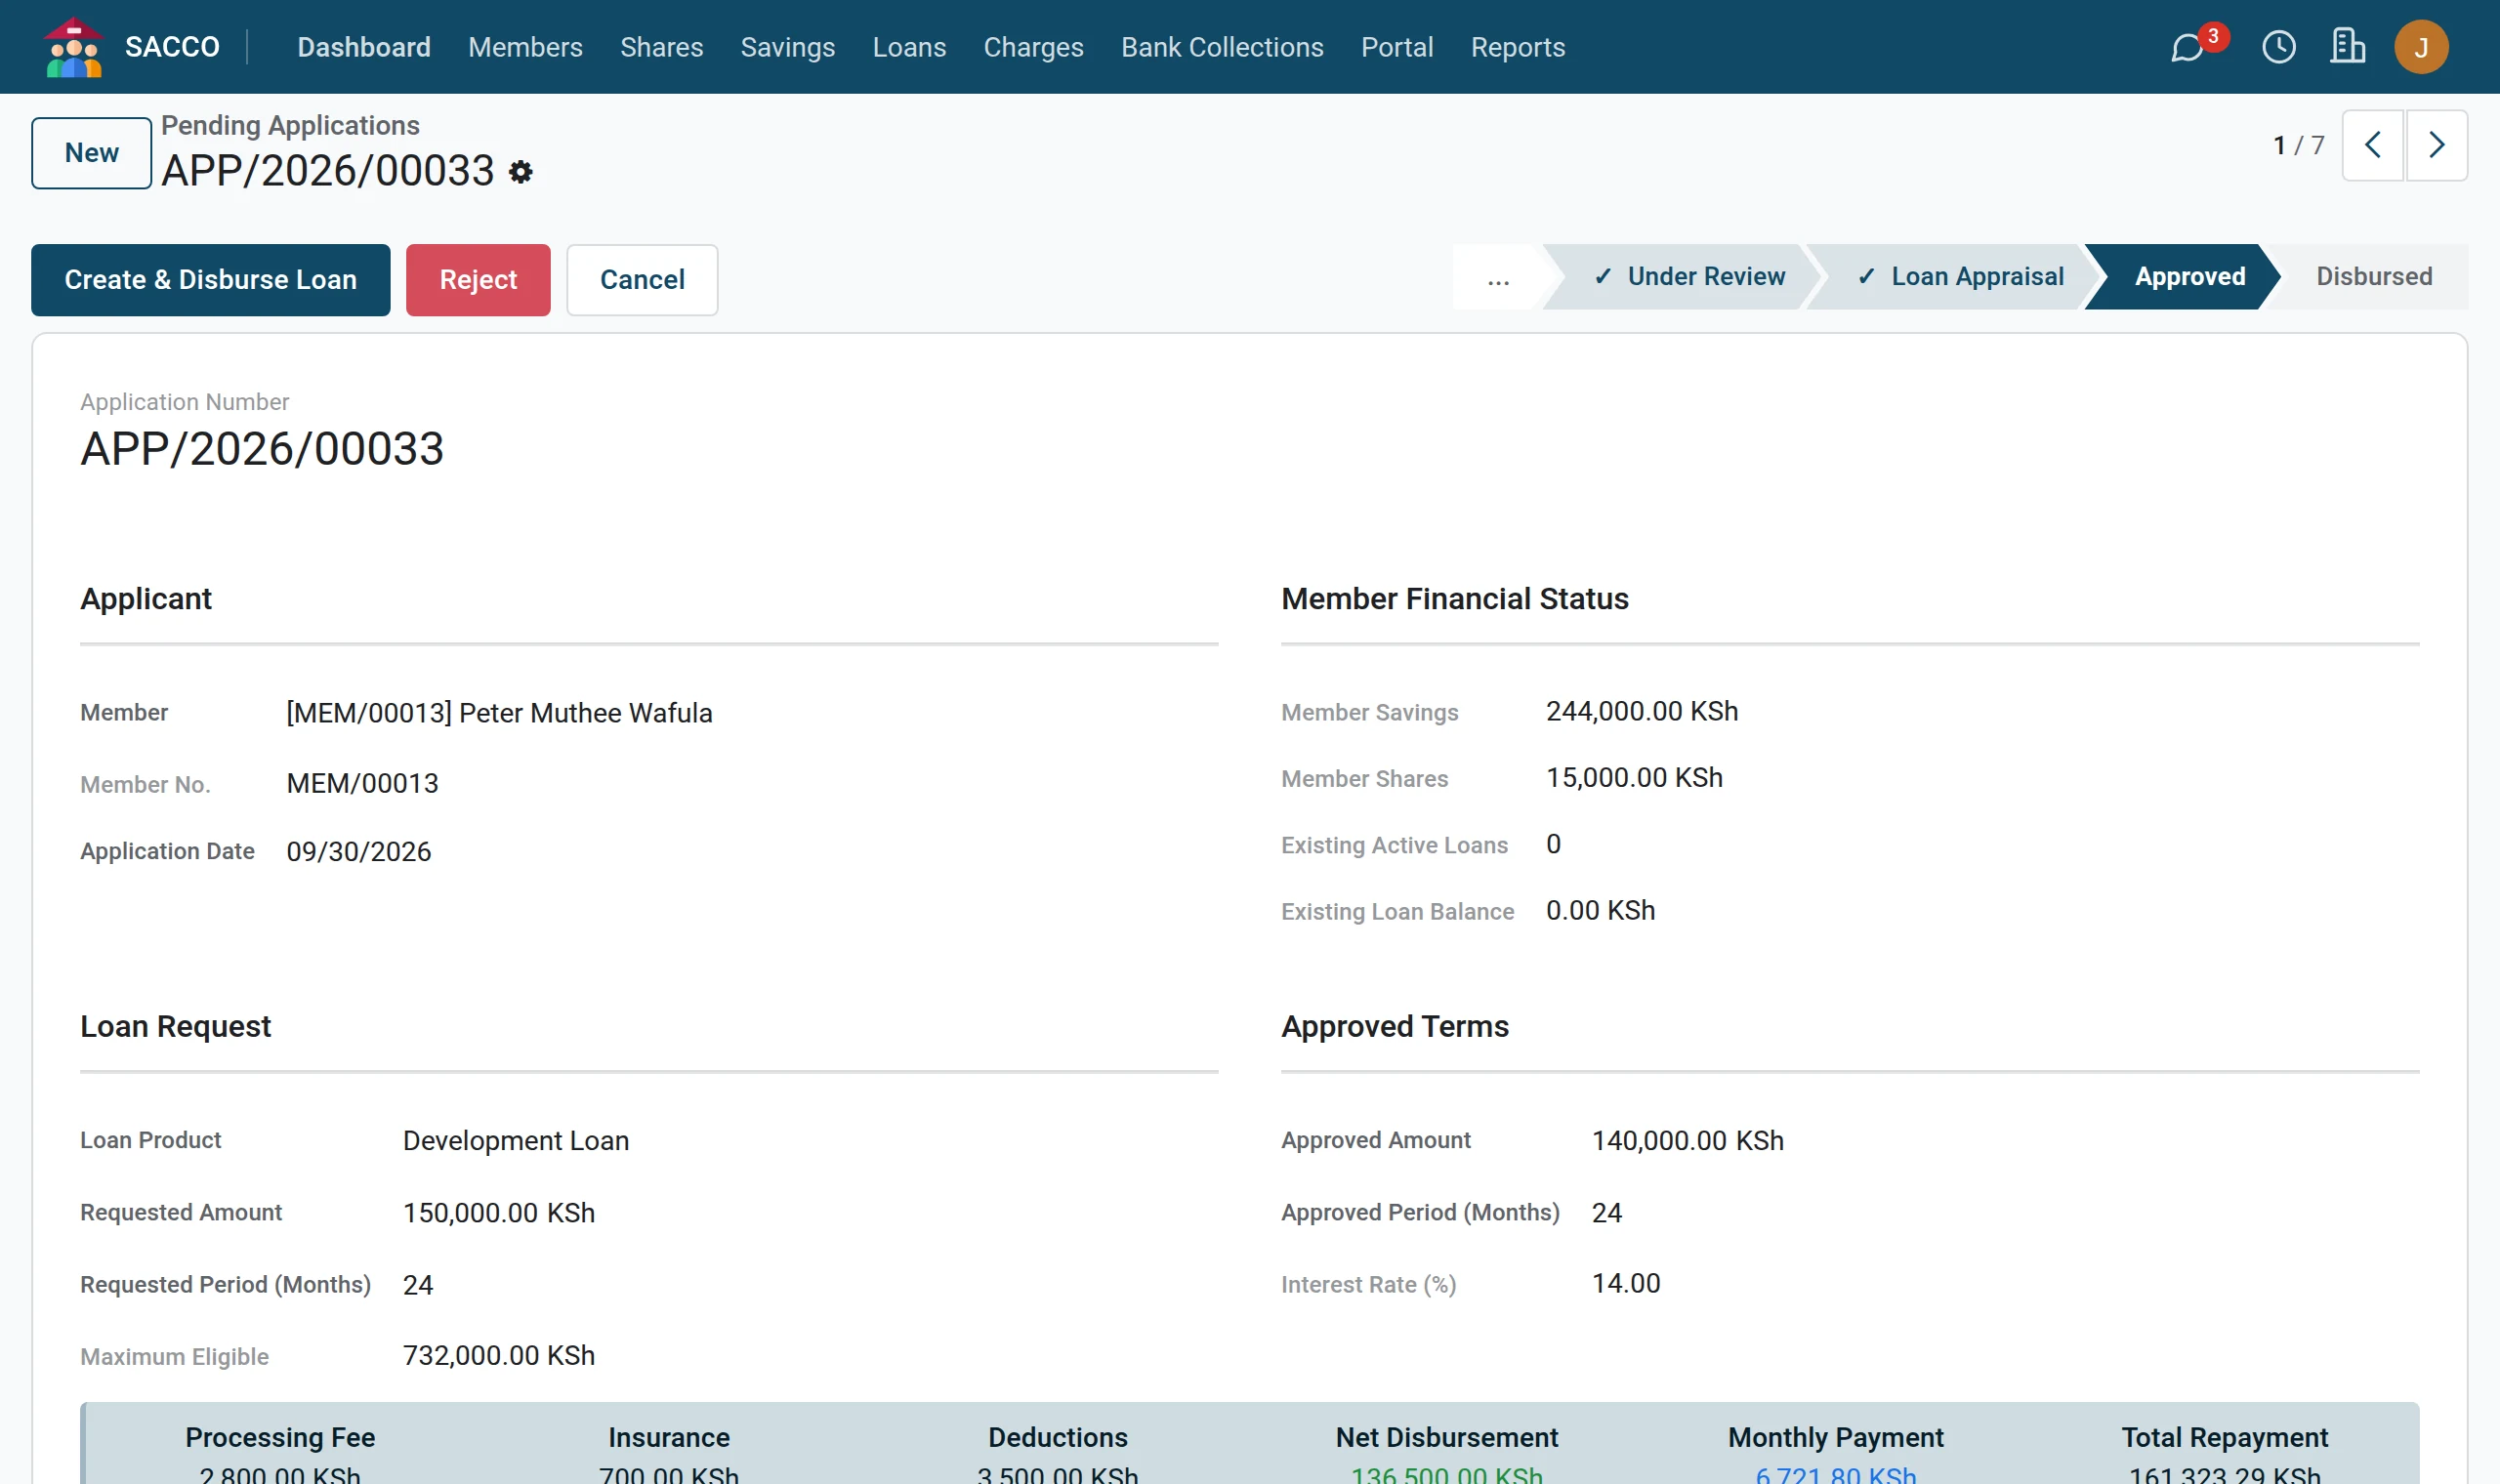Click the New button

pos(92,153)
